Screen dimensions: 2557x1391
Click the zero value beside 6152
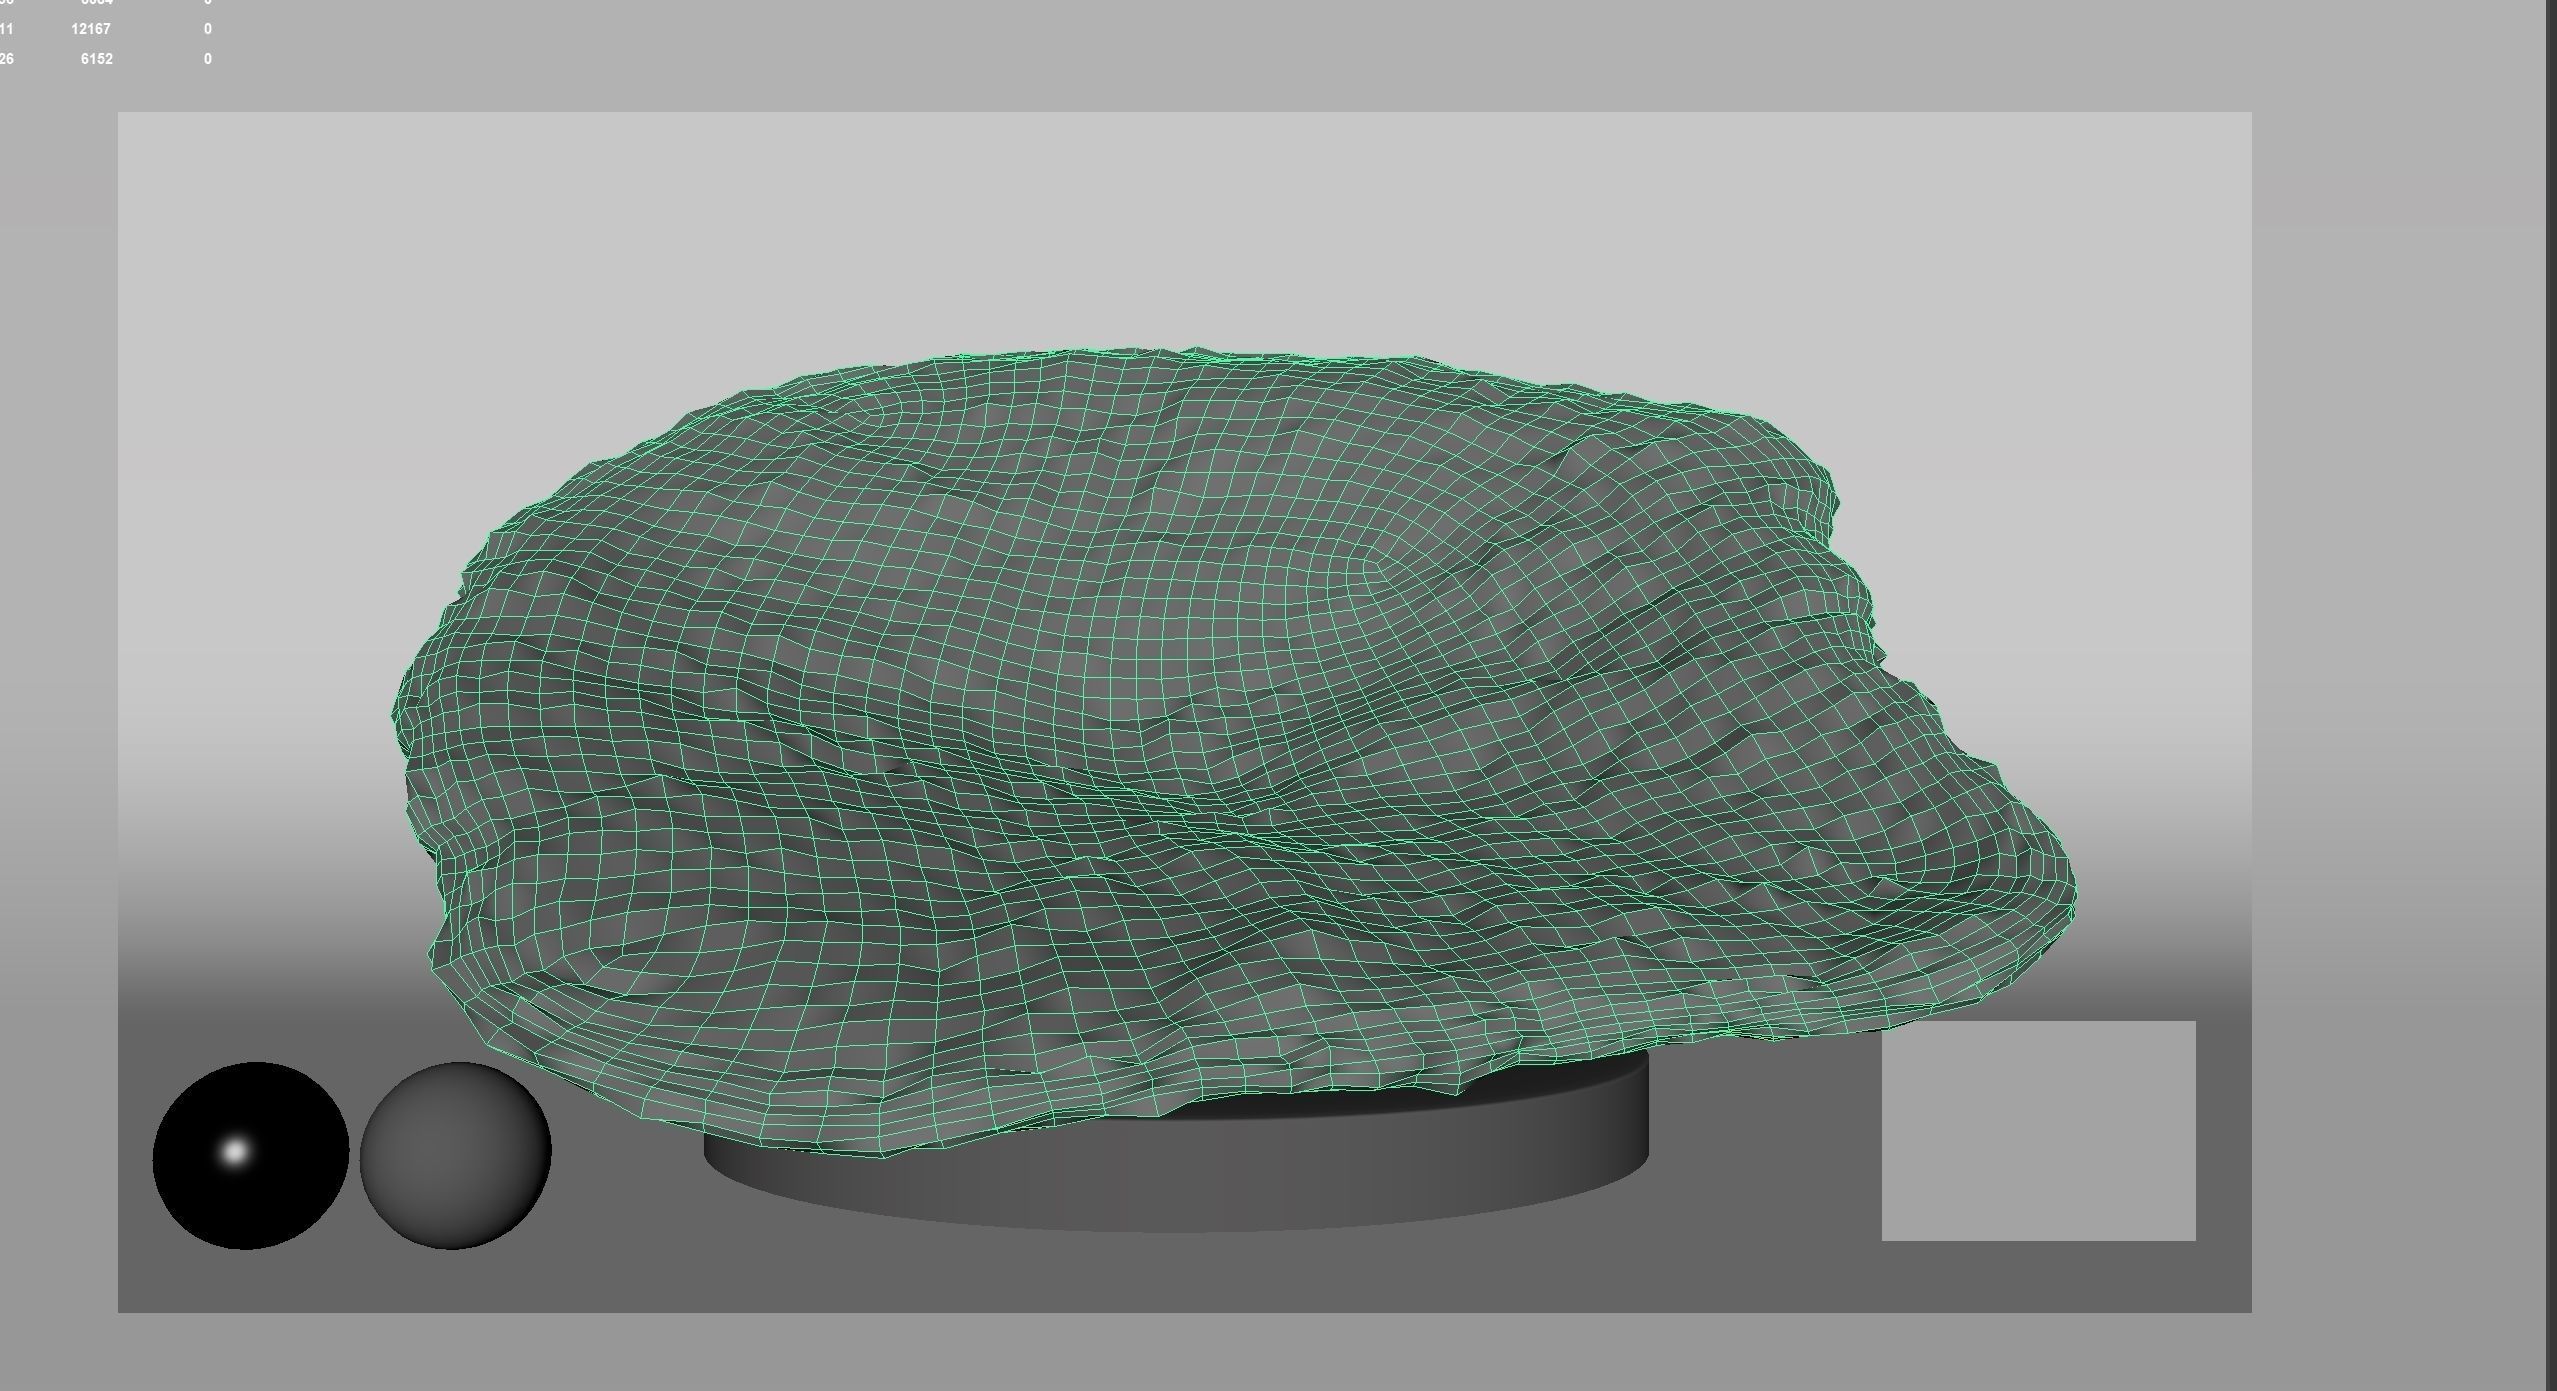pos(208,59)
